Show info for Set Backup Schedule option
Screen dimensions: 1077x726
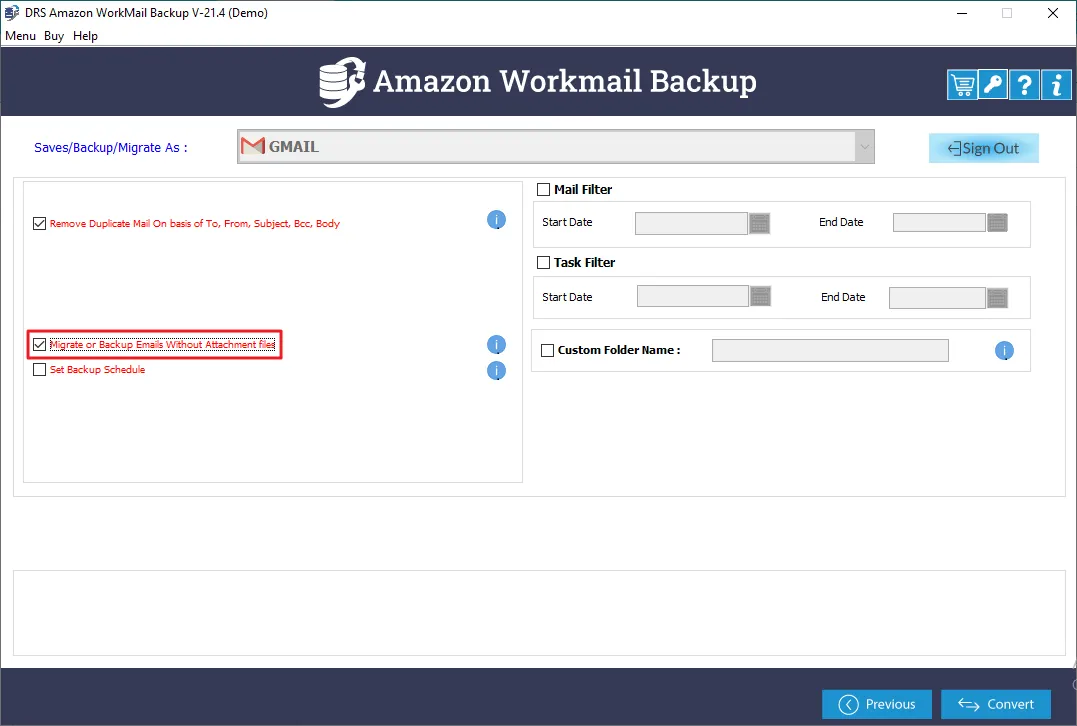(x=496, y=371)
